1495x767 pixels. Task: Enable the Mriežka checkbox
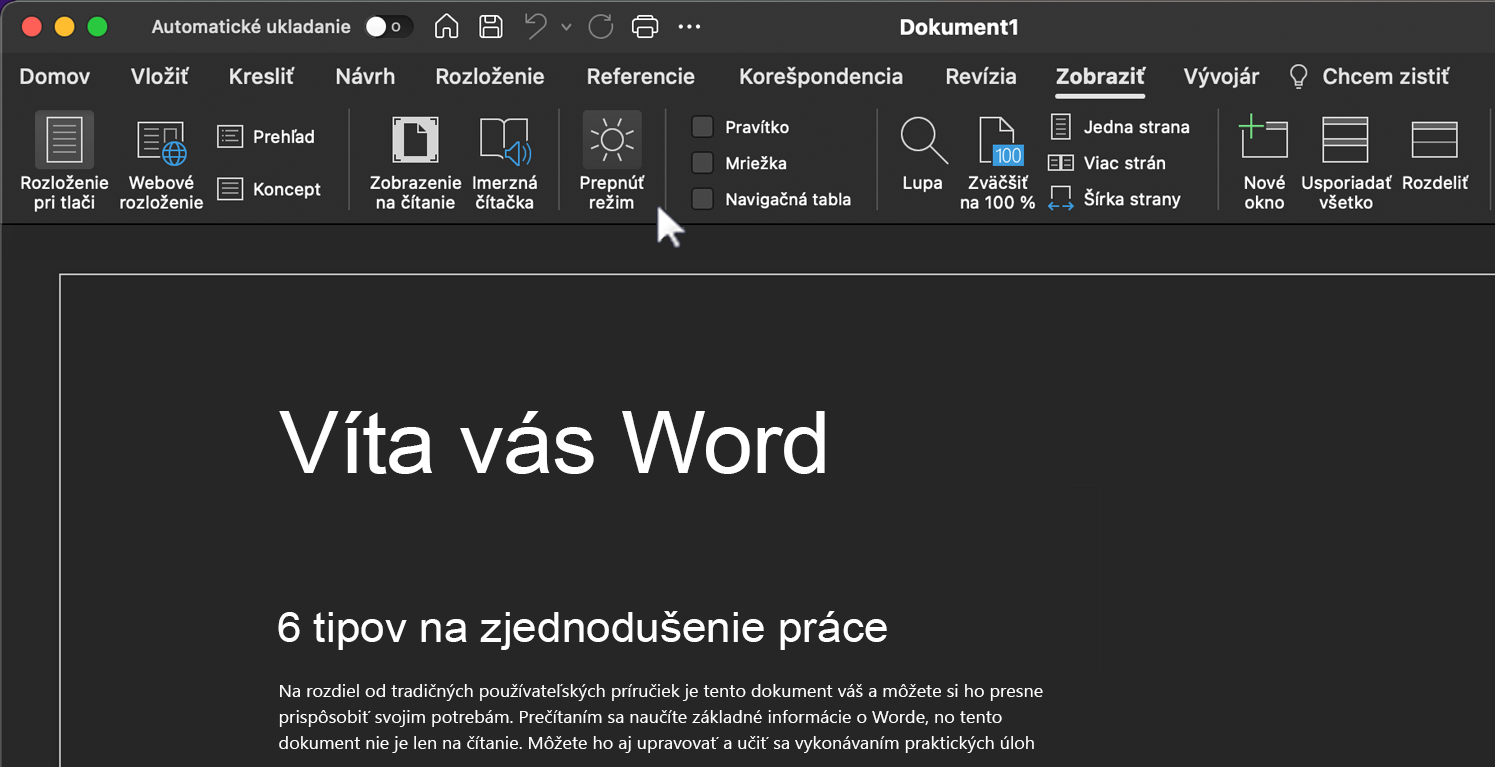pyautogui.click(x=703, y=163)
